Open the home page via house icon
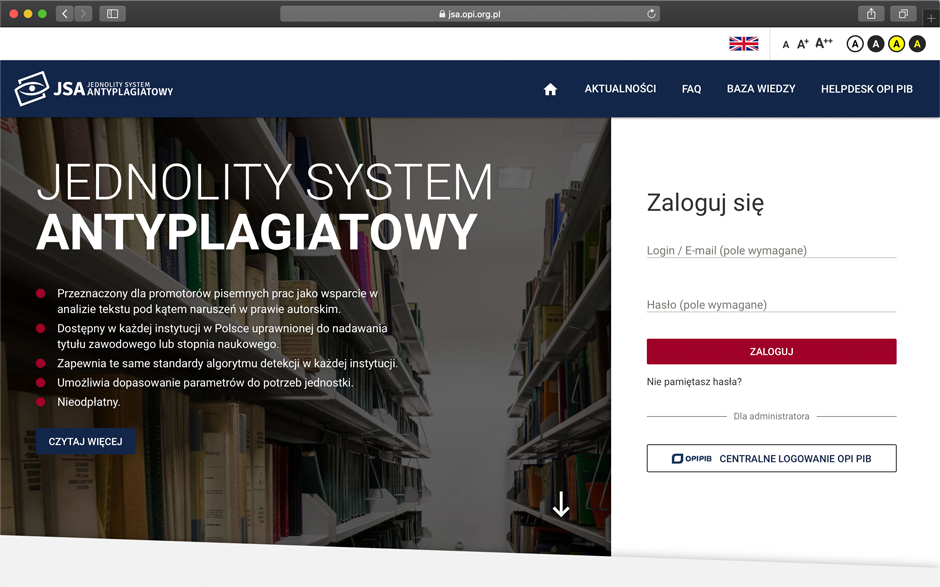Image resolution: width=940 pixels, height=587 pixels. coord(550,89)
